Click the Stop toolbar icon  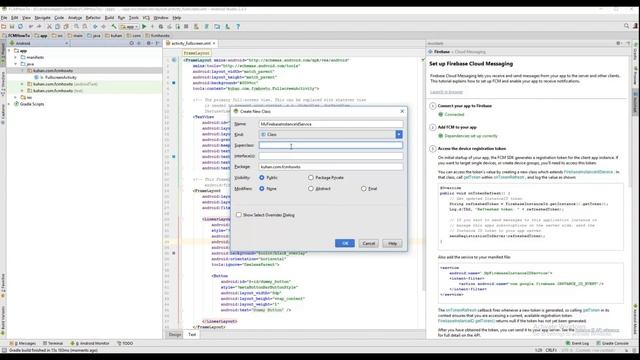click(x=186, y=27)
